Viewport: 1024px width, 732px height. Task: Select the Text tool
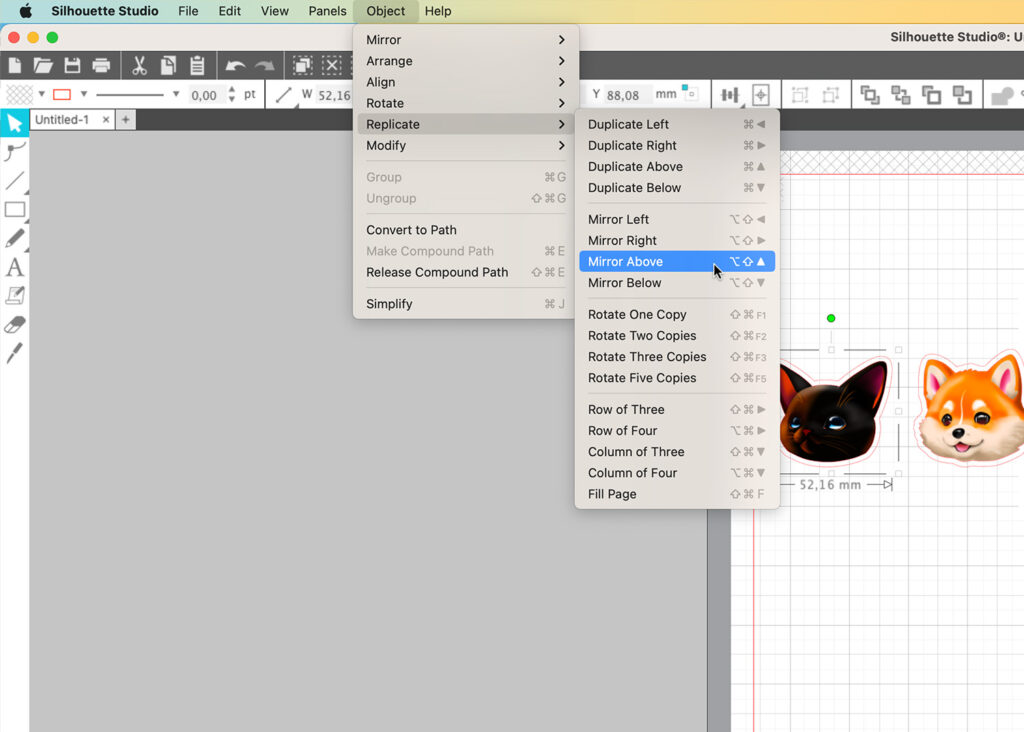point(14,267)
